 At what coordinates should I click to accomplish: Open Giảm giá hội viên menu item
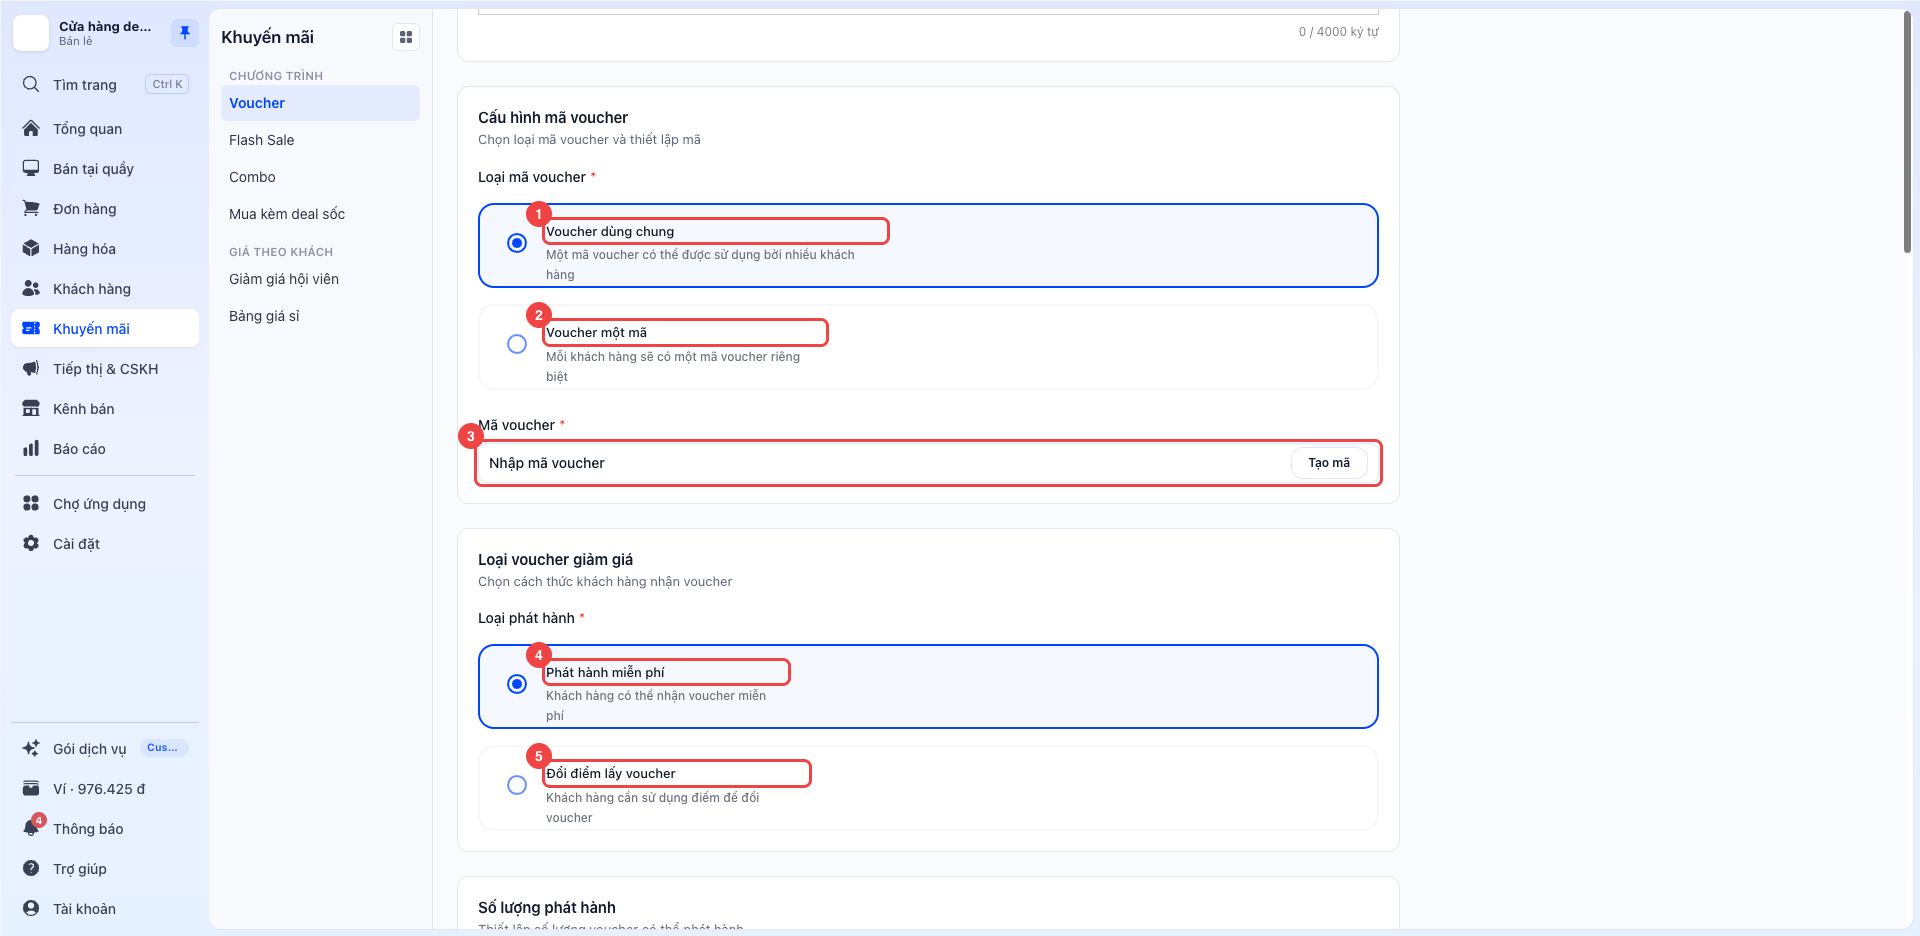(320, 279)
